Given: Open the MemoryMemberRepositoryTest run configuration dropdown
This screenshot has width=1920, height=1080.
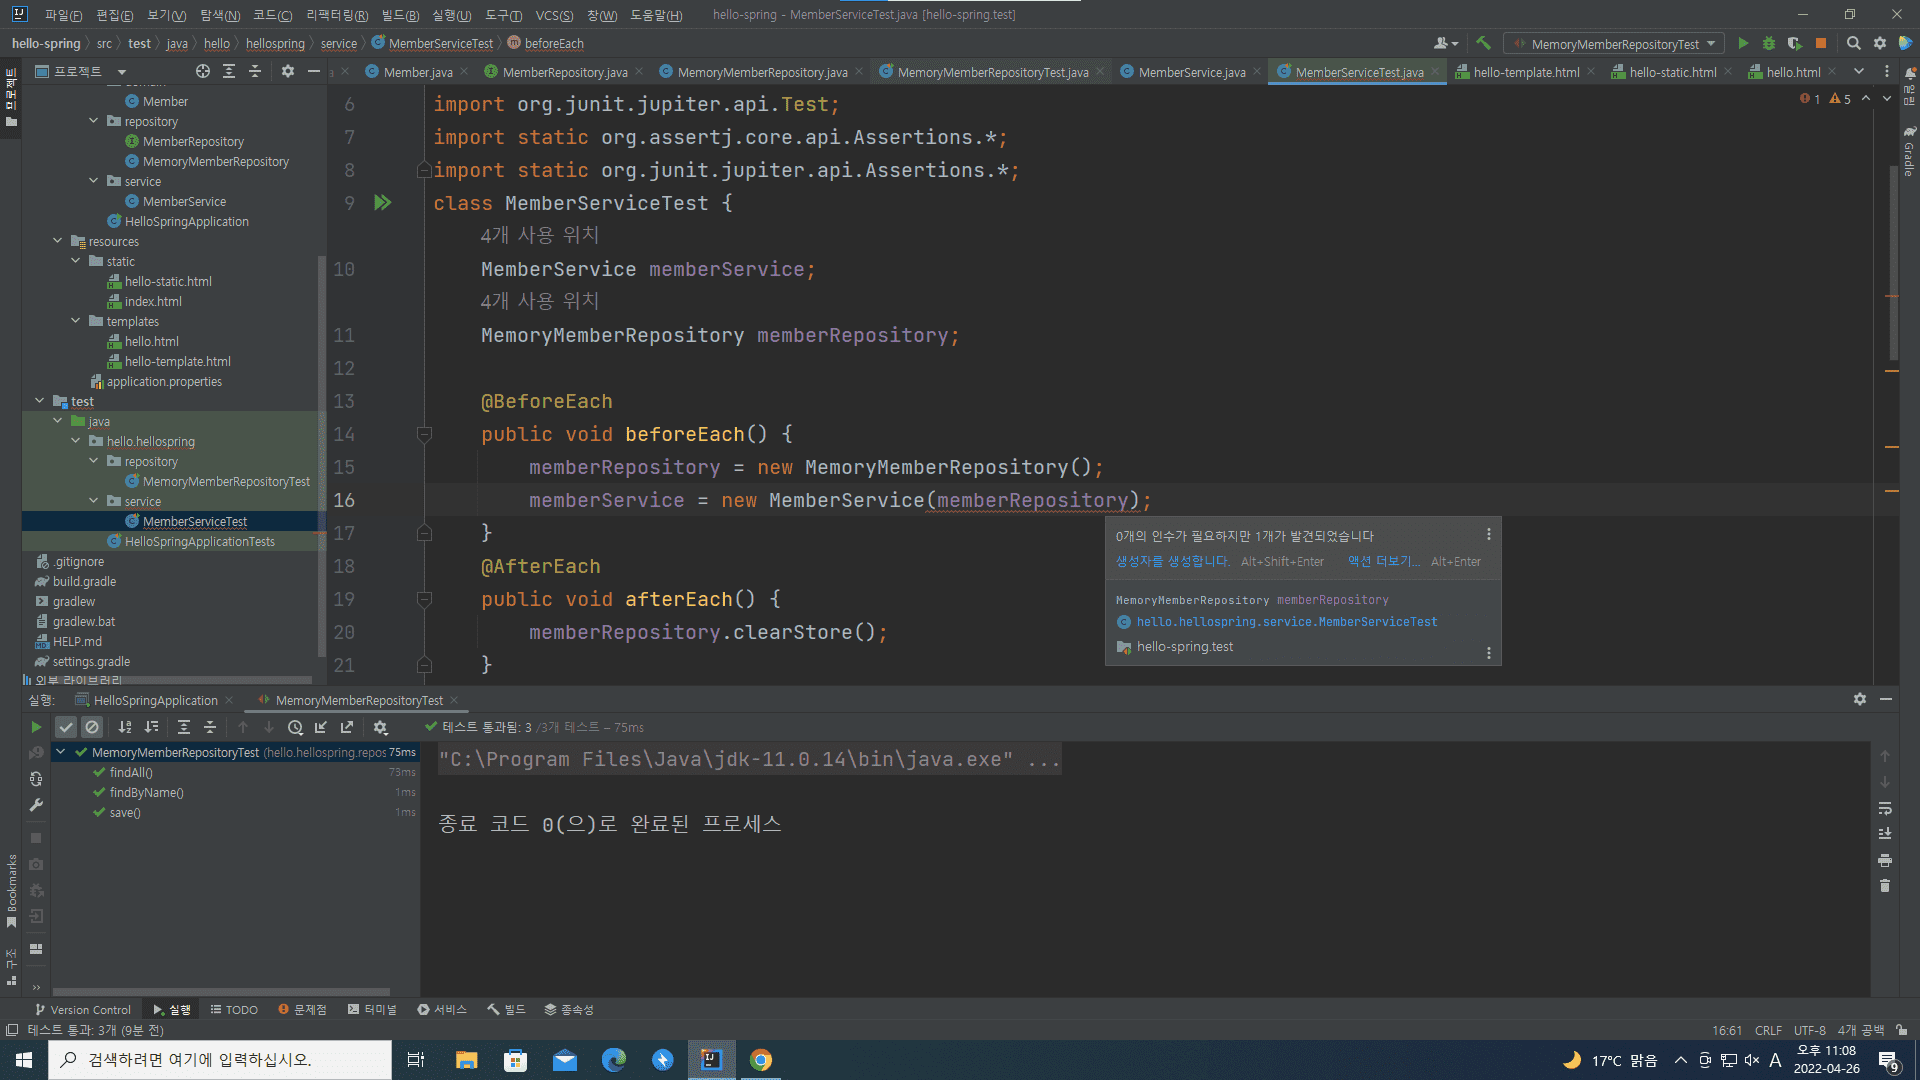Looking at the screenshot, I should [1616, 44].
